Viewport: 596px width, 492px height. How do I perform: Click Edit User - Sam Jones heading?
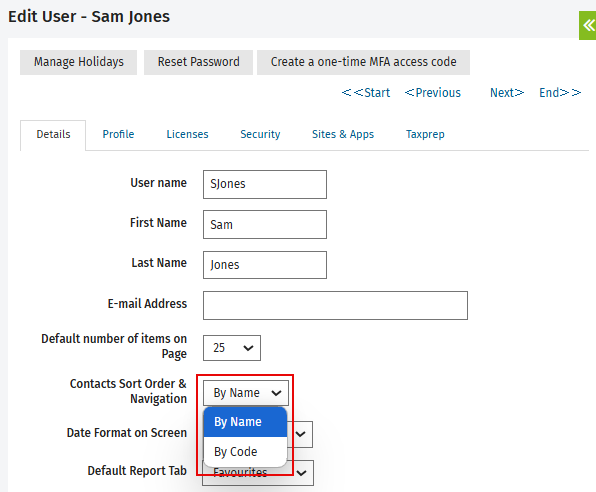[89, 17]
